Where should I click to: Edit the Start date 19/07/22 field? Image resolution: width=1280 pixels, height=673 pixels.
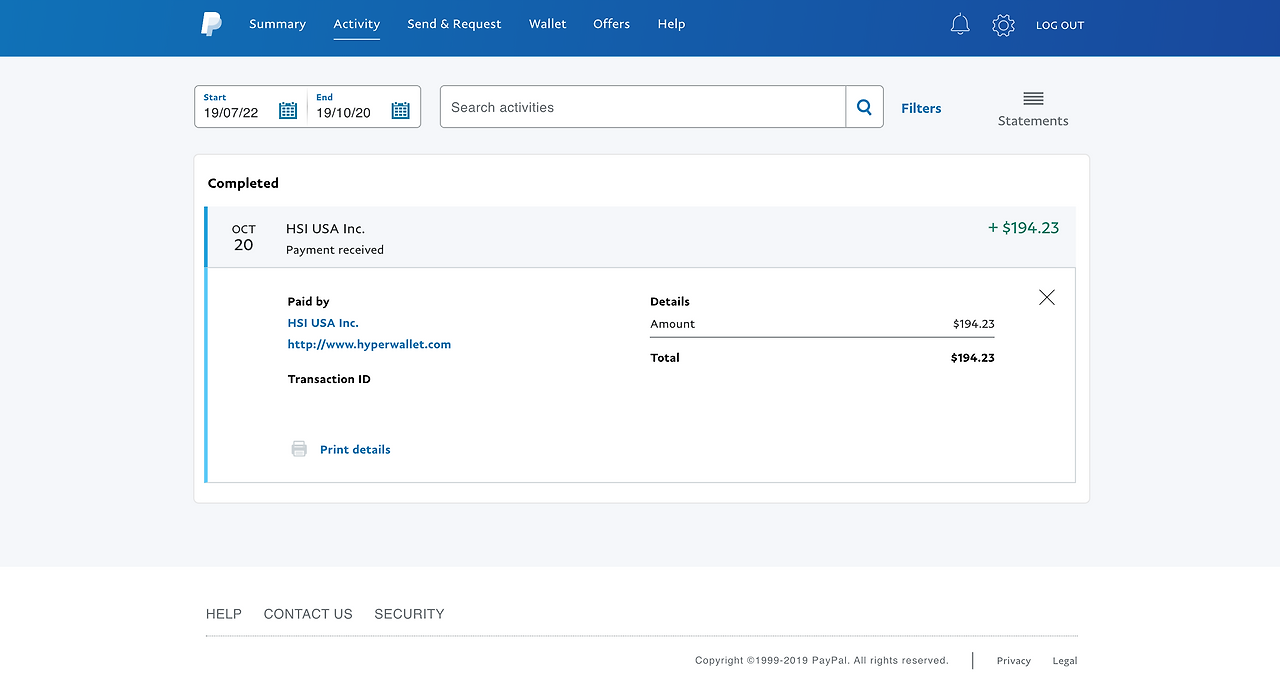(x=231, y=113)
